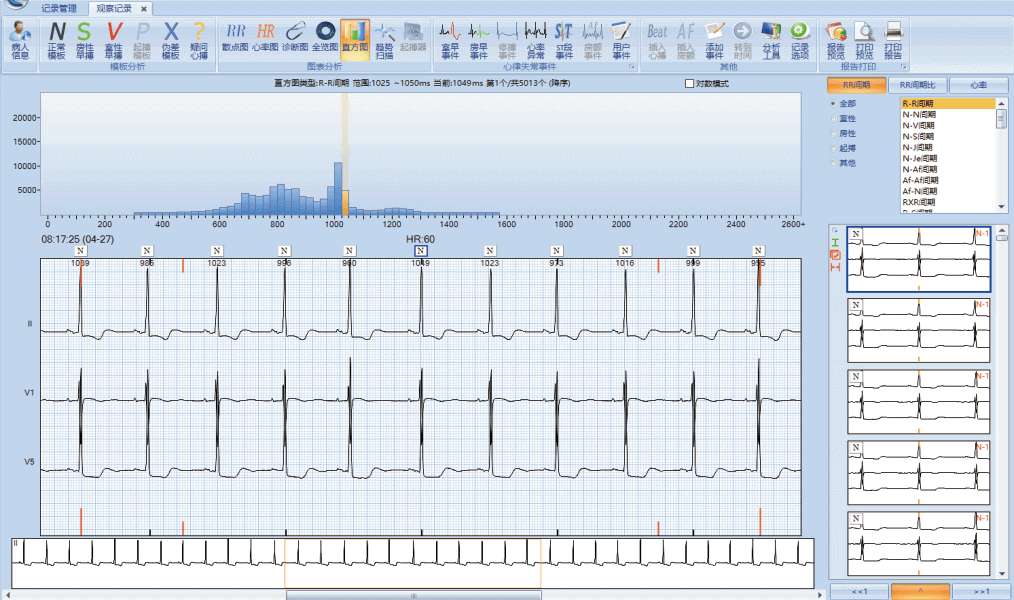This screenshot has width=1014, height=600.
Task: Select the N 正常模板 template icon
Action: 56,40
